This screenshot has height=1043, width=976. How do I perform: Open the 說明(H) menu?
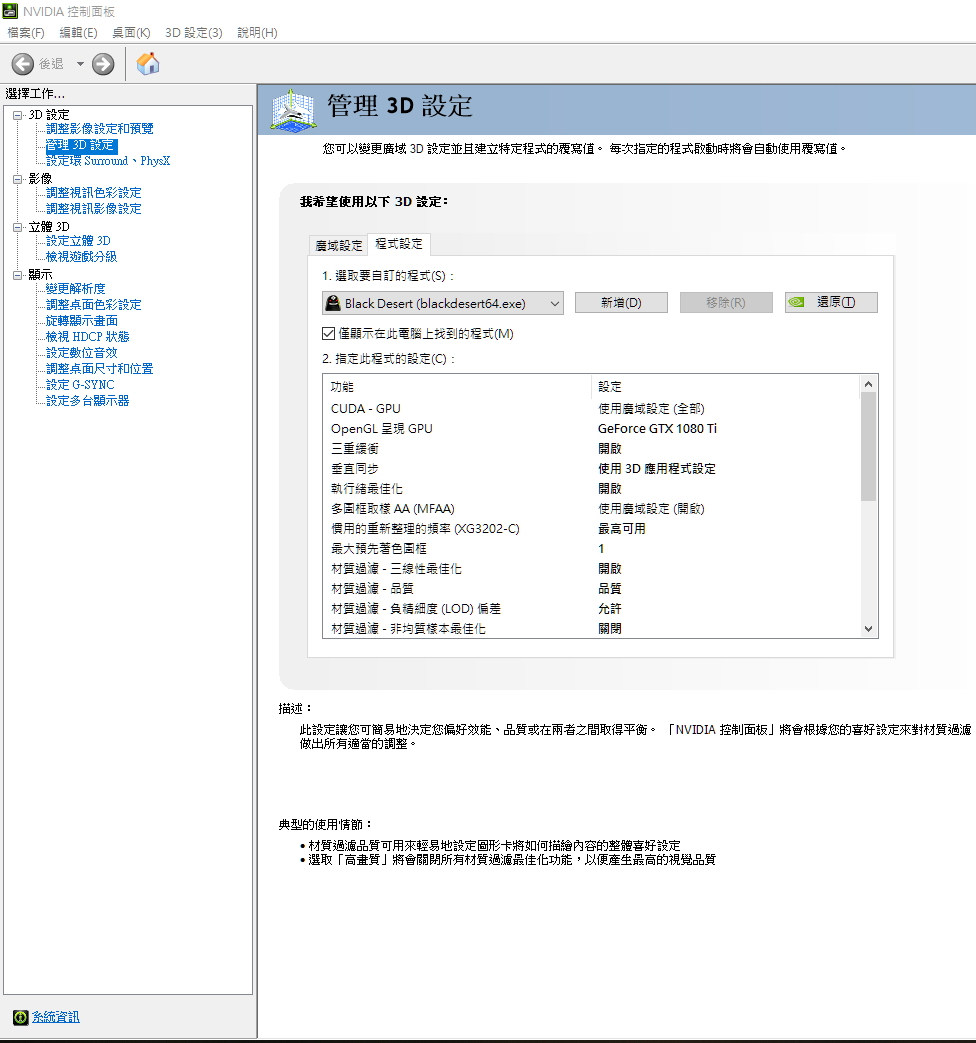tap(257, 32)
